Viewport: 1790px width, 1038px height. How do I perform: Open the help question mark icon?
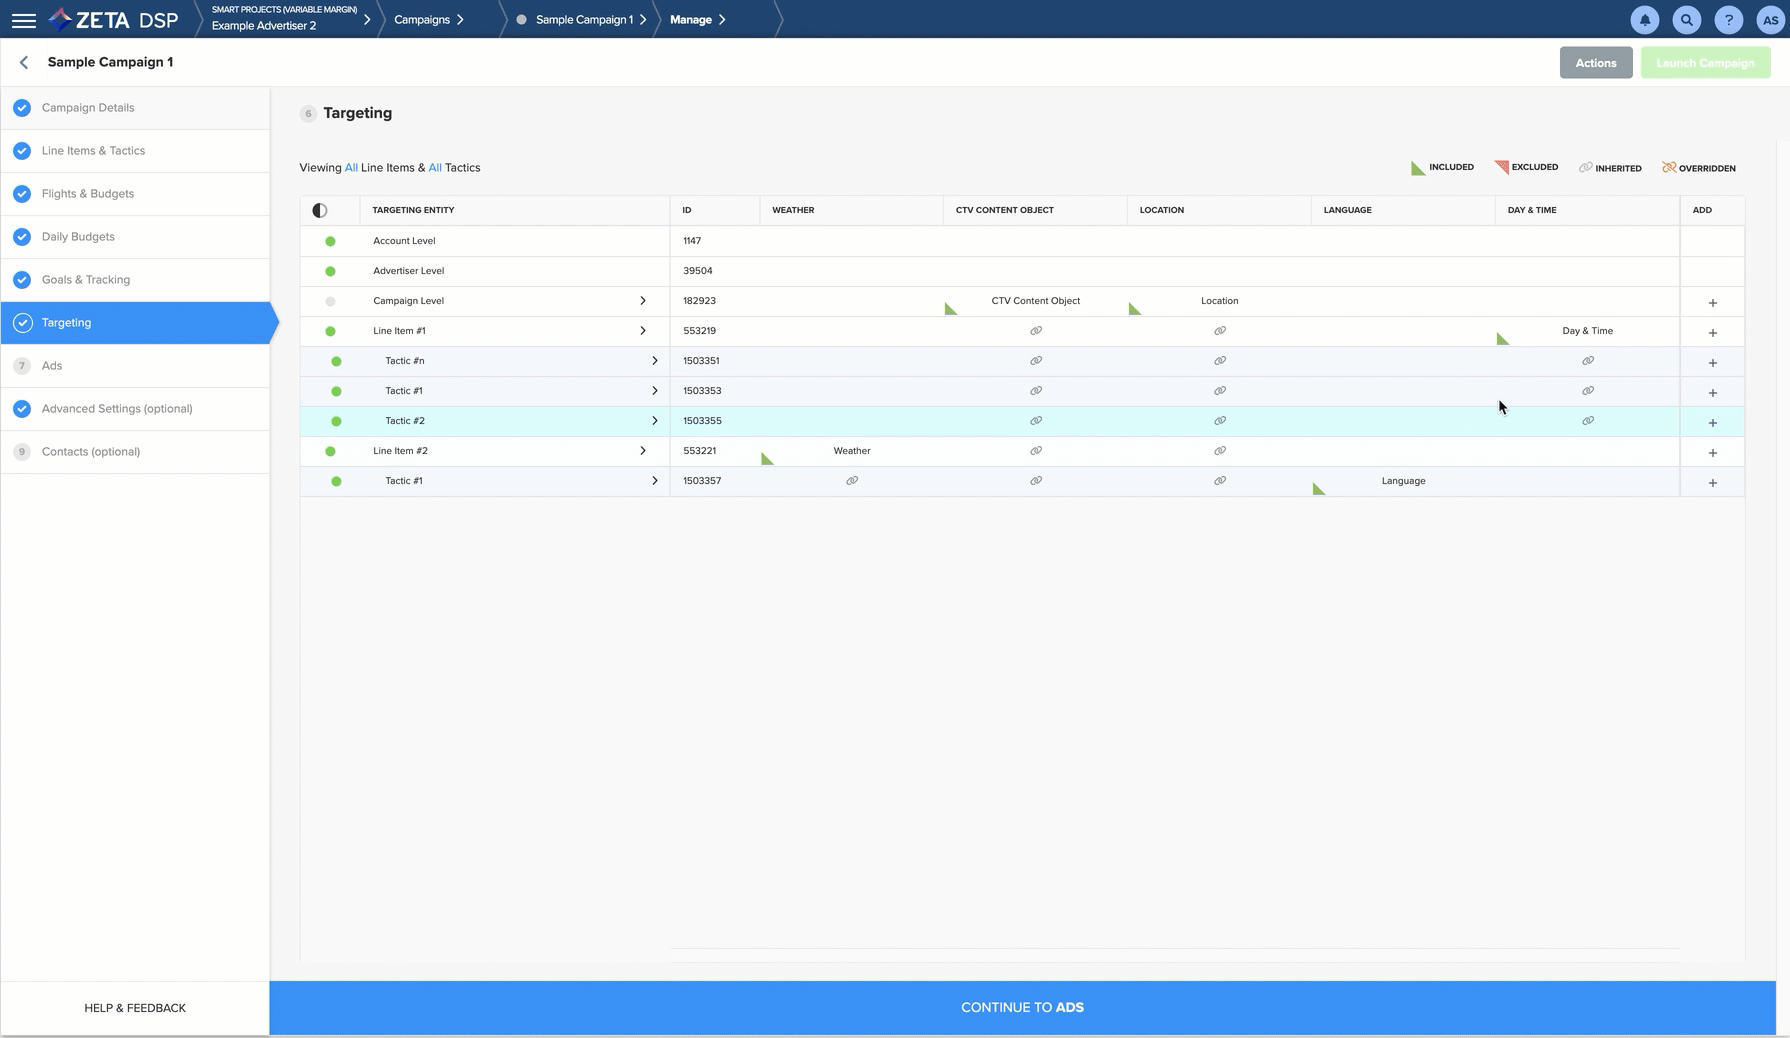pyautogui.click(x=1728, y=20)
